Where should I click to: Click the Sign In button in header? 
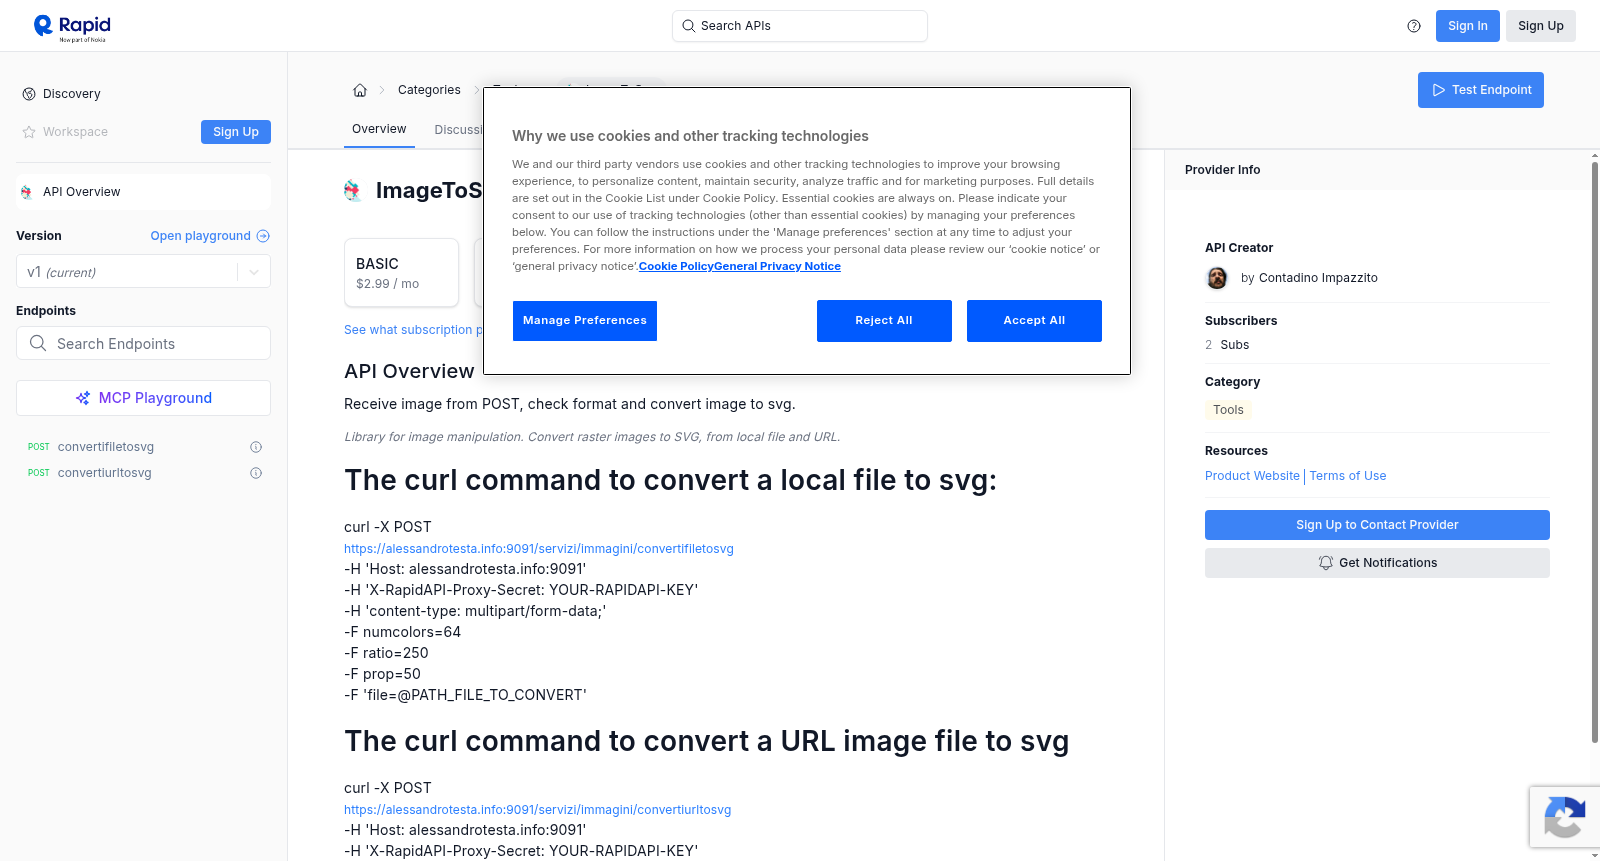tap(1467, 26)
